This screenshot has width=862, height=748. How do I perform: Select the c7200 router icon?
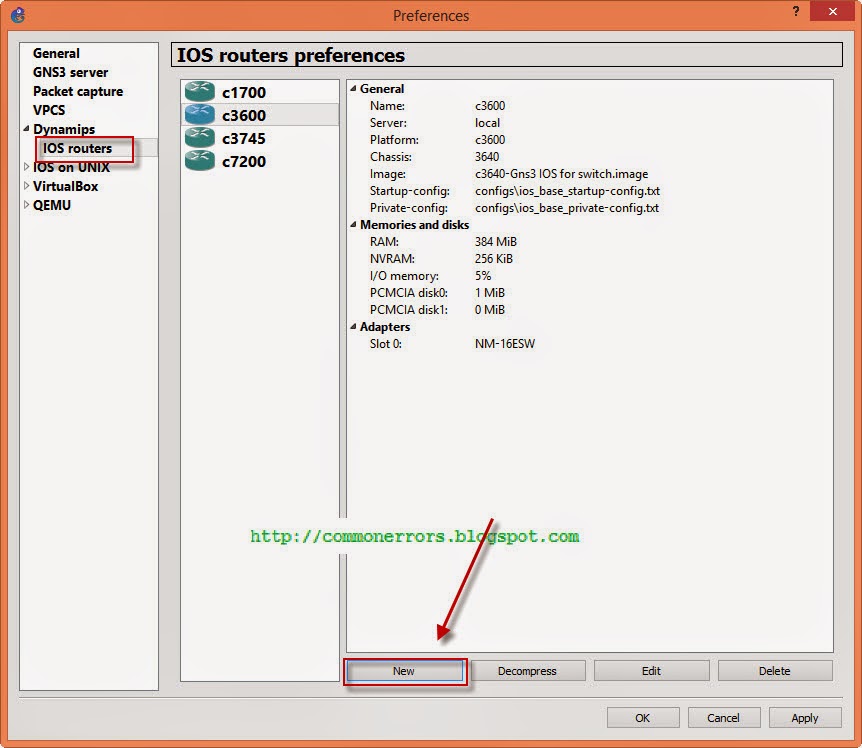coord(200,160)
